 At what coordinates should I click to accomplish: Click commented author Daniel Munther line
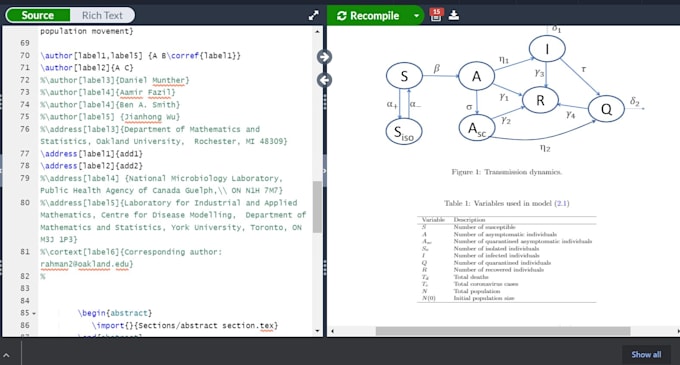click(x=115, y=80)
